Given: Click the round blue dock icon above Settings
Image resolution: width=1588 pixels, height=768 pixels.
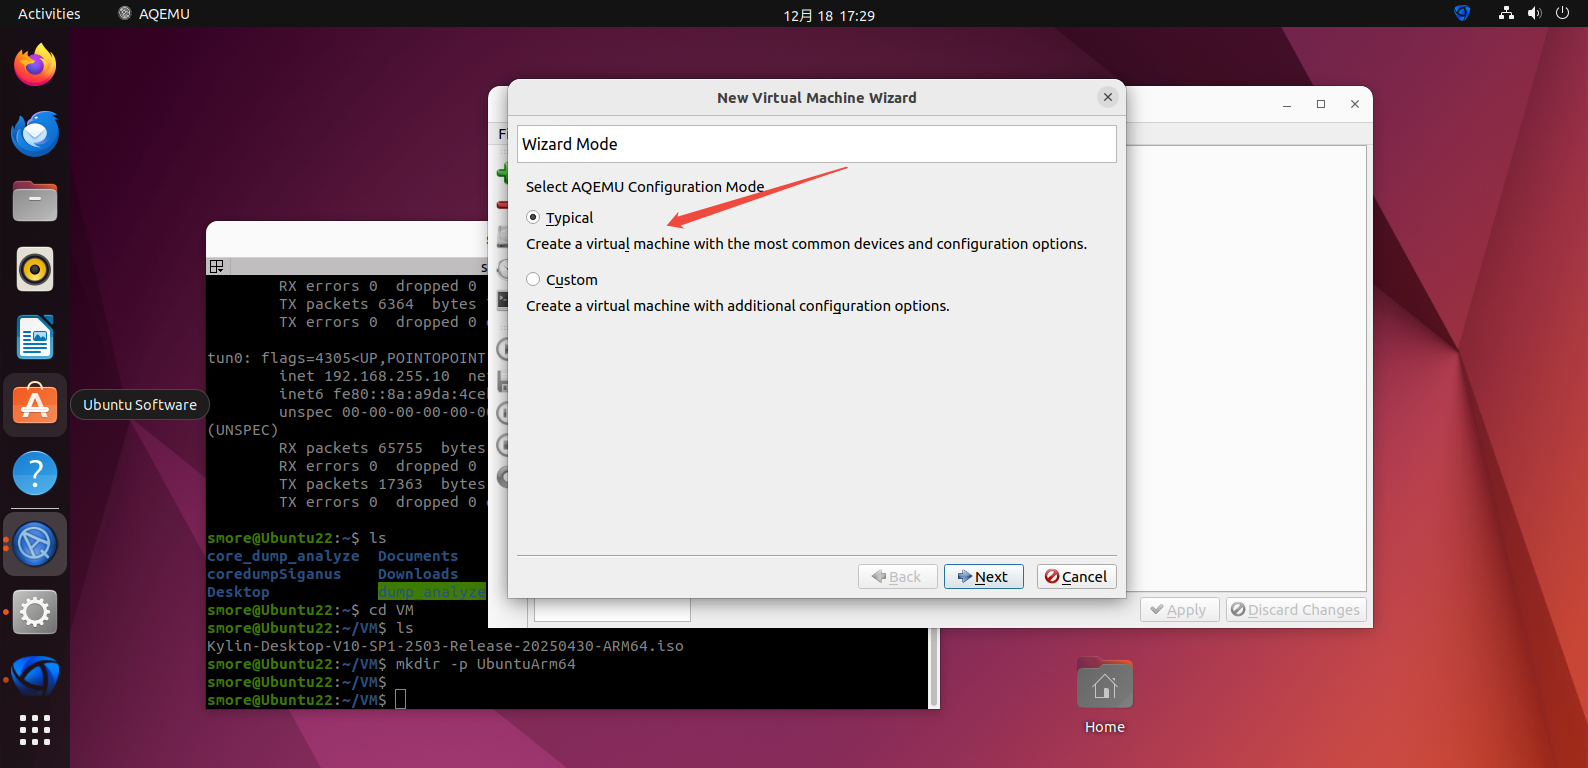Looking at the screenshot, I should [x=35, y=544].
